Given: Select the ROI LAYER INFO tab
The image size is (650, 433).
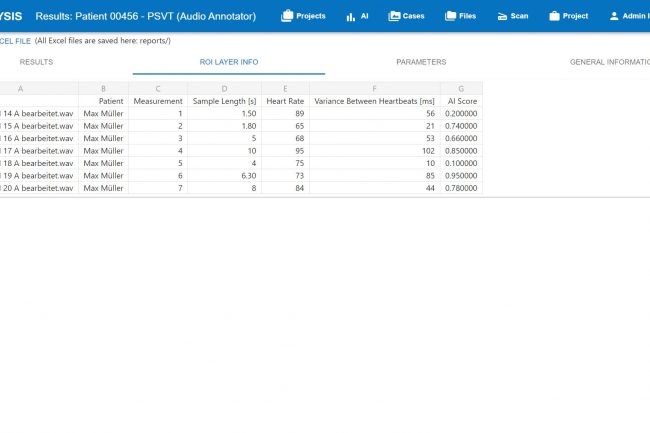Looking at the screenshot, I should point(229,62).
